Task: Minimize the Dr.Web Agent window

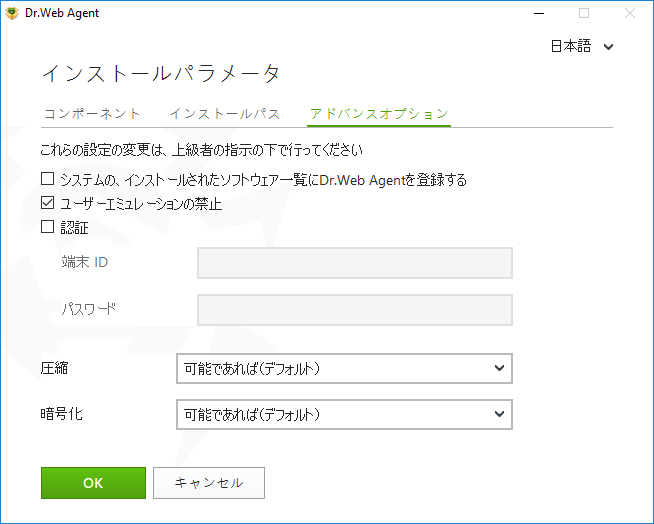Action: [x=539, y=13]
